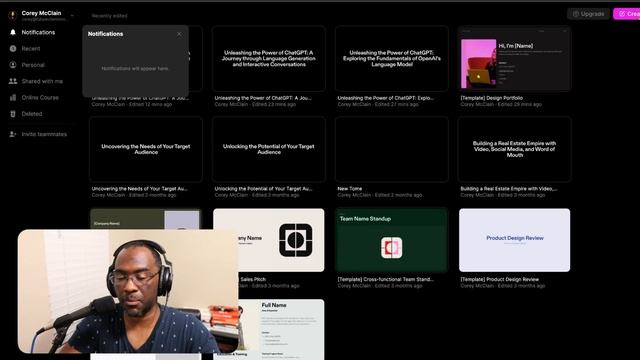Click '[Template] Design Portfolio' title text

coord(491,98)
